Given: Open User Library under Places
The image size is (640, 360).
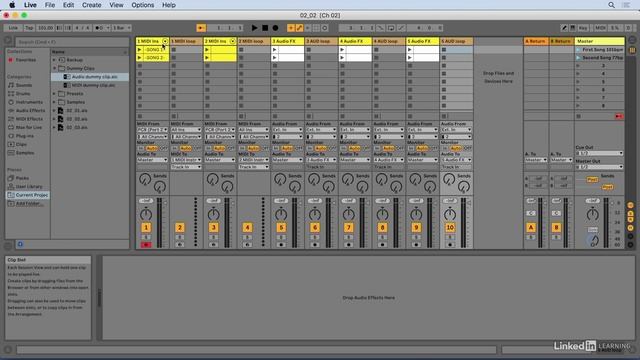Looking at the screenshot, I should coord(29,187).
